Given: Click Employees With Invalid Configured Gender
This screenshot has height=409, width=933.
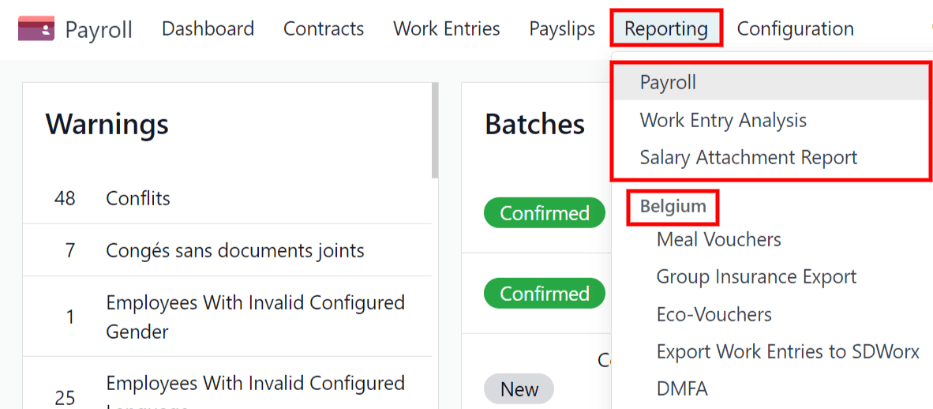Looking at the screenshot, I should (255, 316).
